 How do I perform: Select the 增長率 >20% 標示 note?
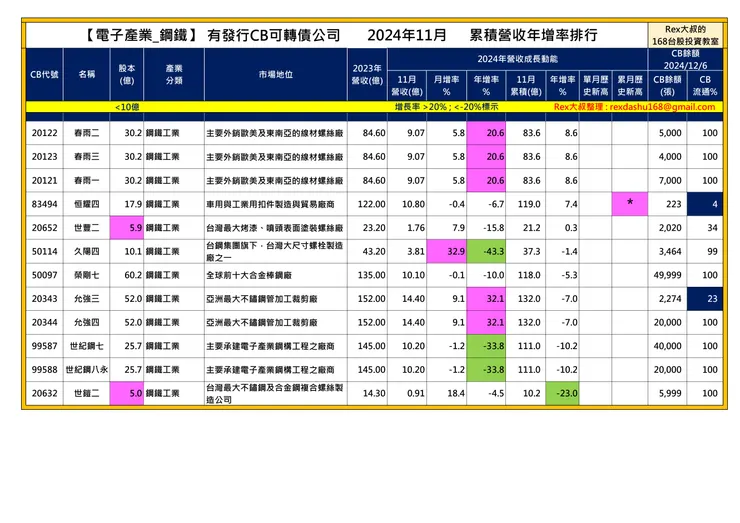pyautogui.click(x=446, y=107)
